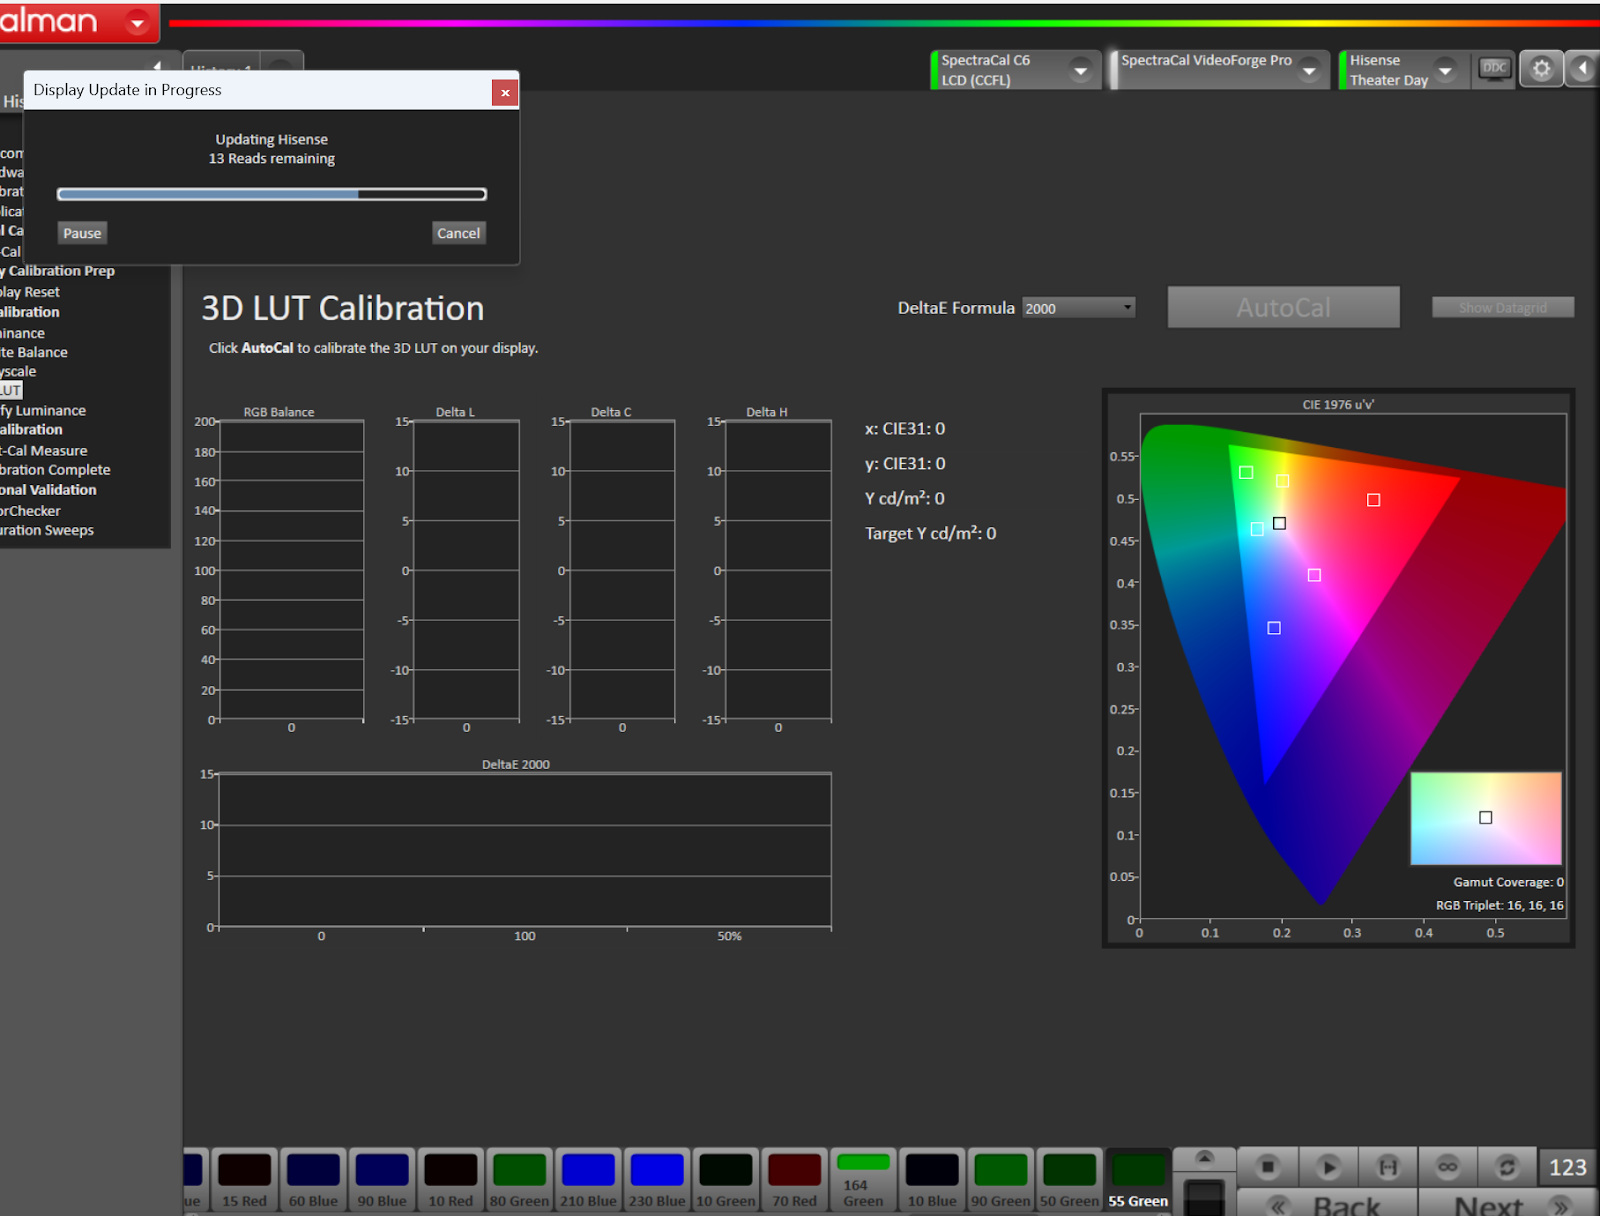Image resolution: width=1600 pixels, height=1216 pixels.
Task: Select the 70 Red color patch
Action: point(795,1180)
